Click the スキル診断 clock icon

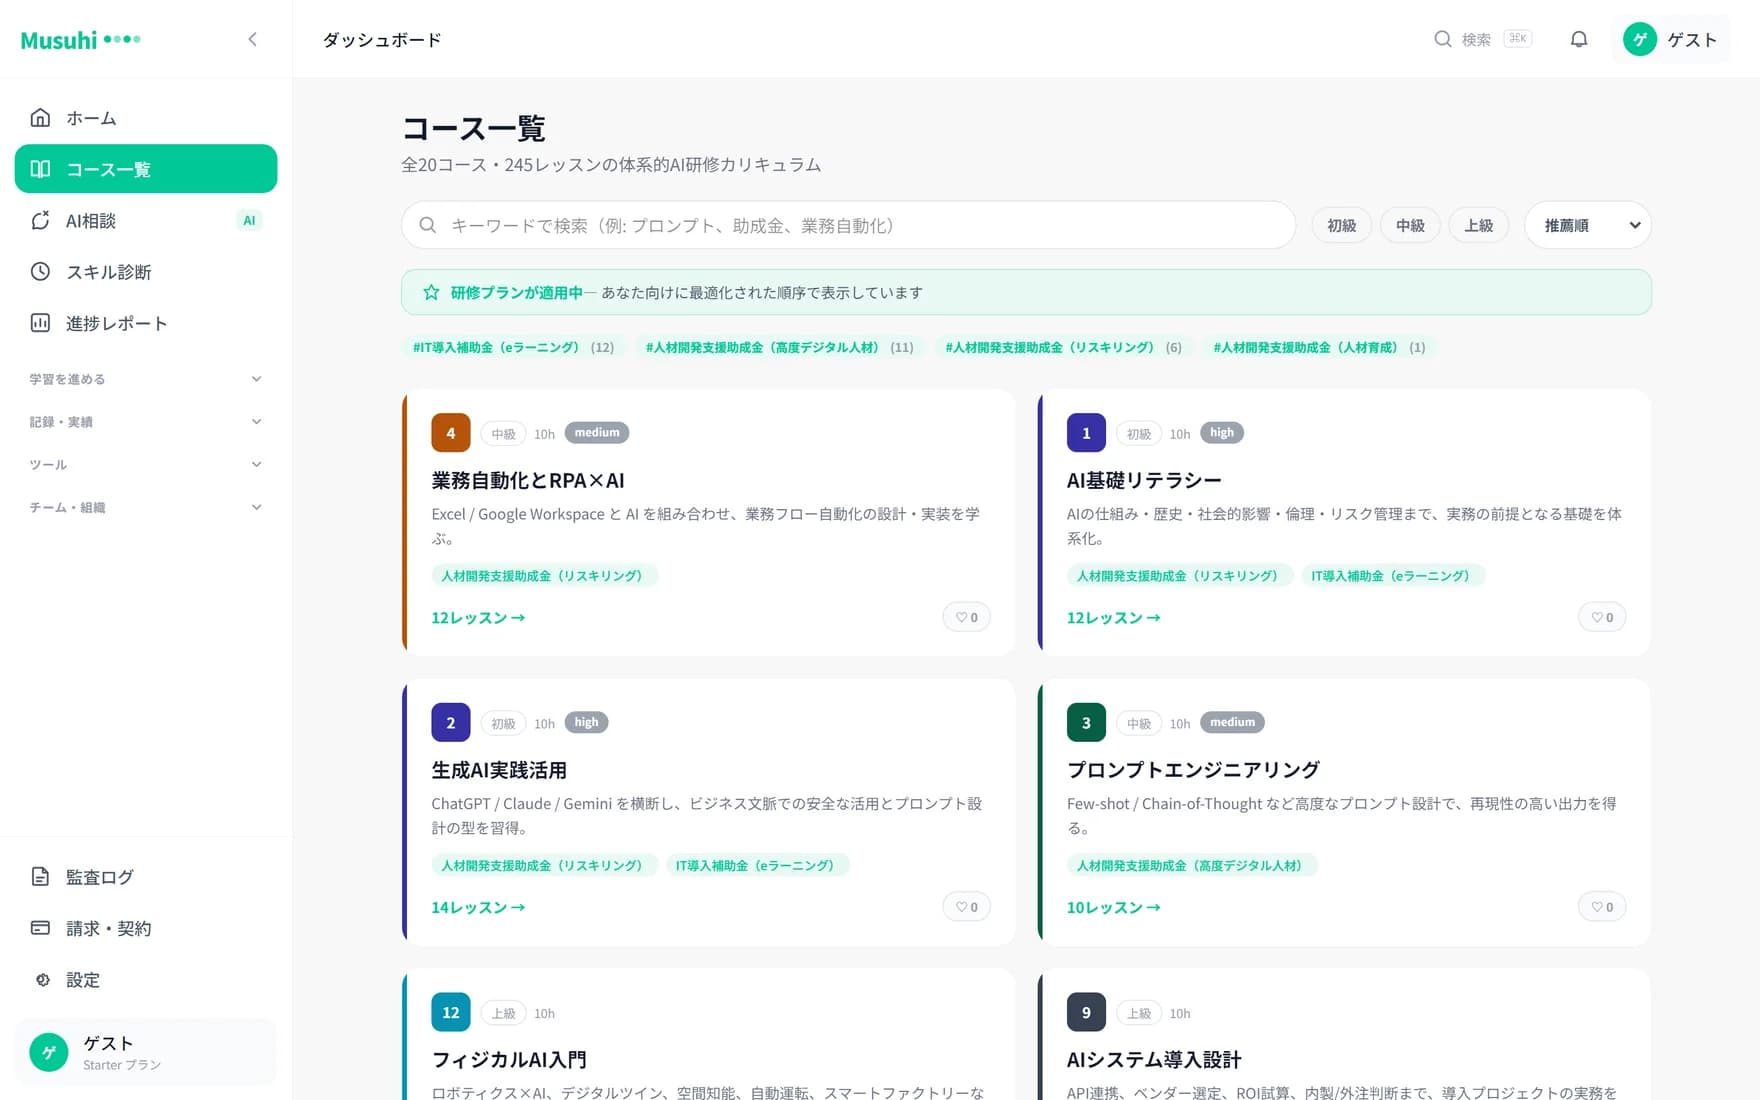[x=40, y=272]
